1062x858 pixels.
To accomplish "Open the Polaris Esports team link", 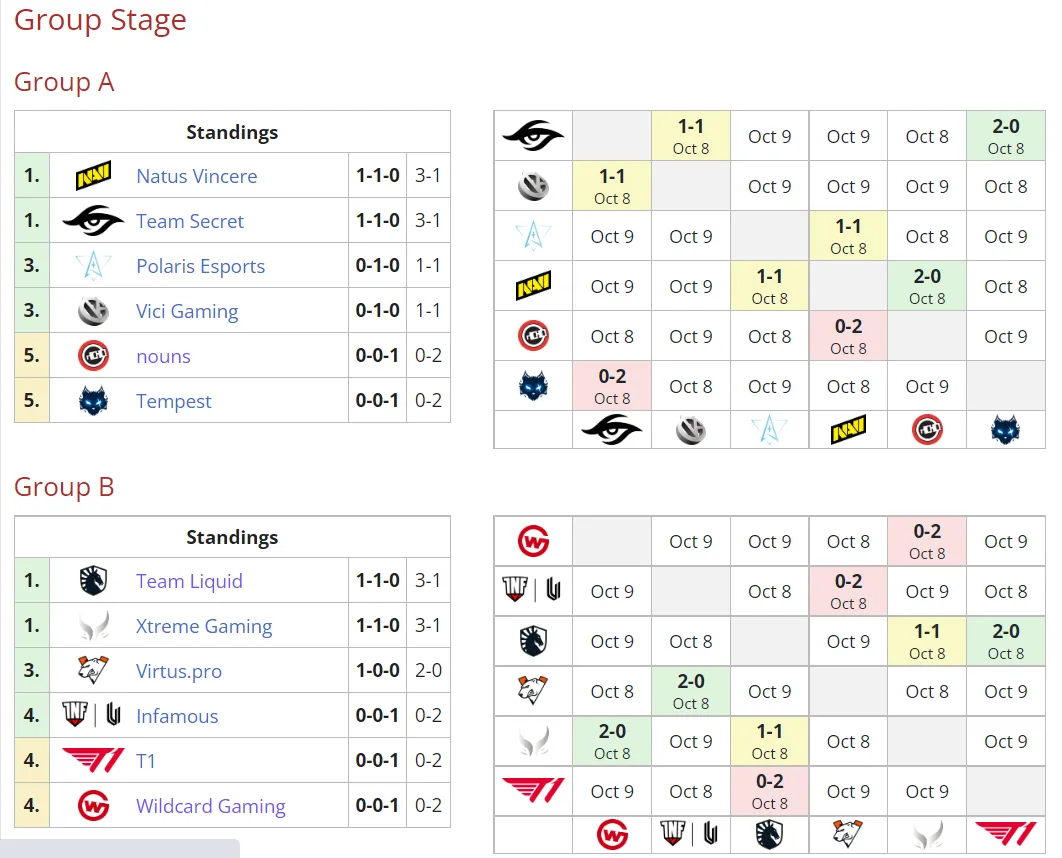I will (200, 266).
